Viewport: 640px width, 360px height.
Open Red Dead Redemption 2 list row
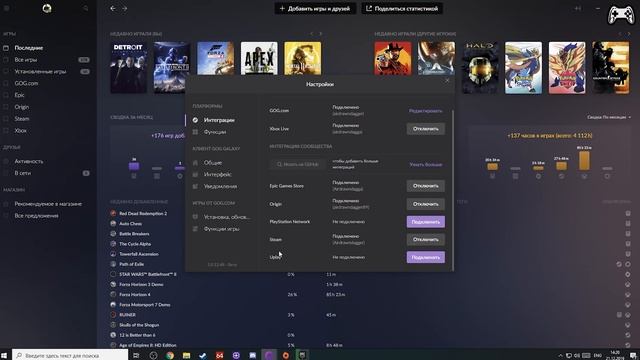coord(142,213)
